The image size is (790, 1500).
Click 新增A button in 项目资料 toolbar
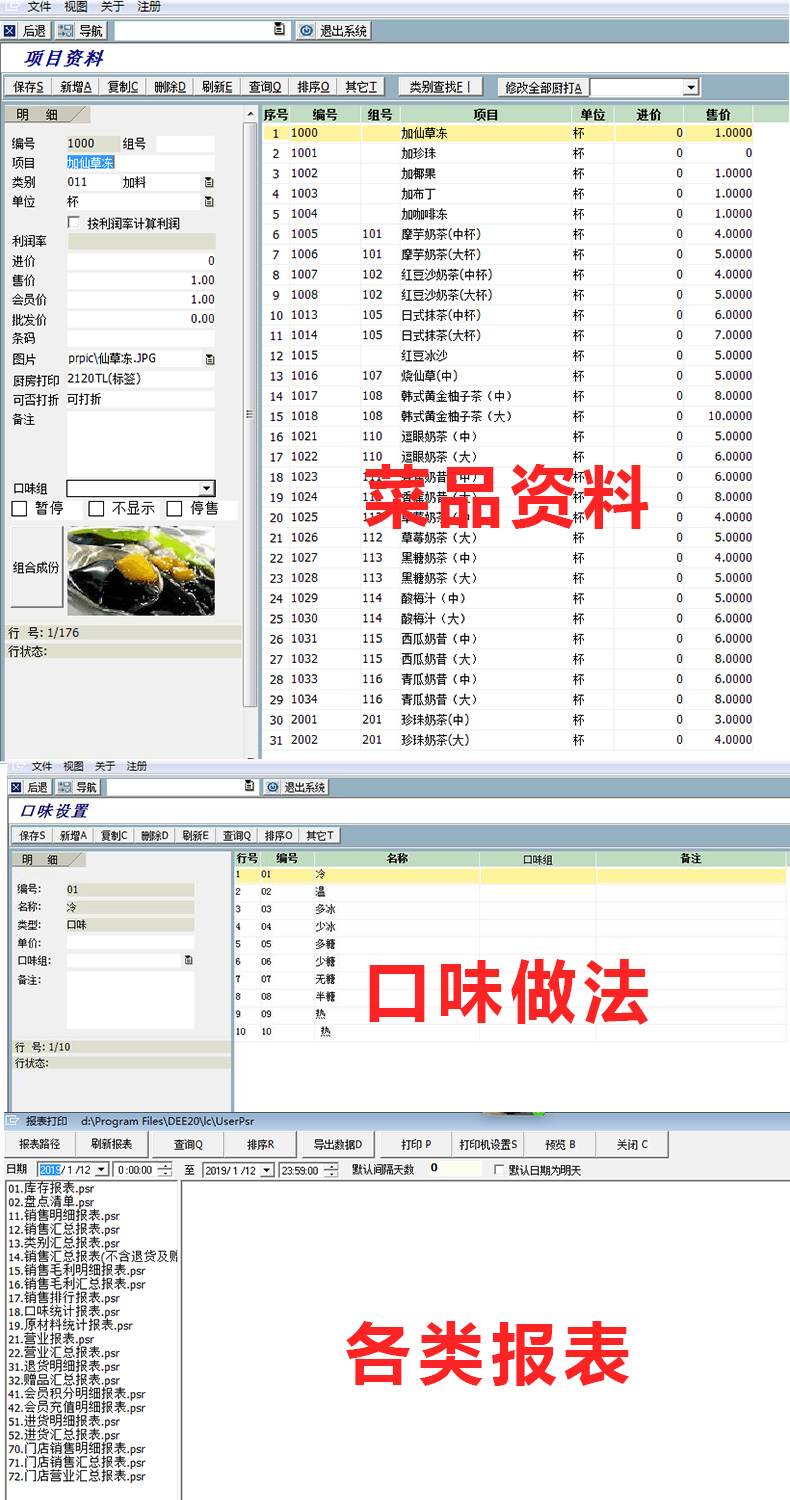(75, 87)
